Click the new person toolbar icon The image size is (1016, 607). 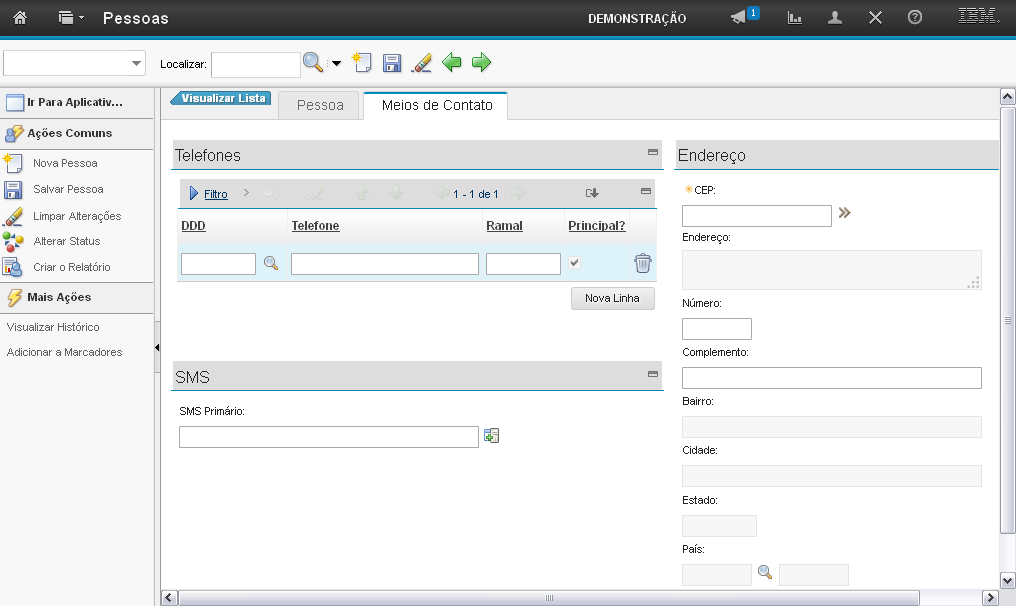click(x=362, y=63)
